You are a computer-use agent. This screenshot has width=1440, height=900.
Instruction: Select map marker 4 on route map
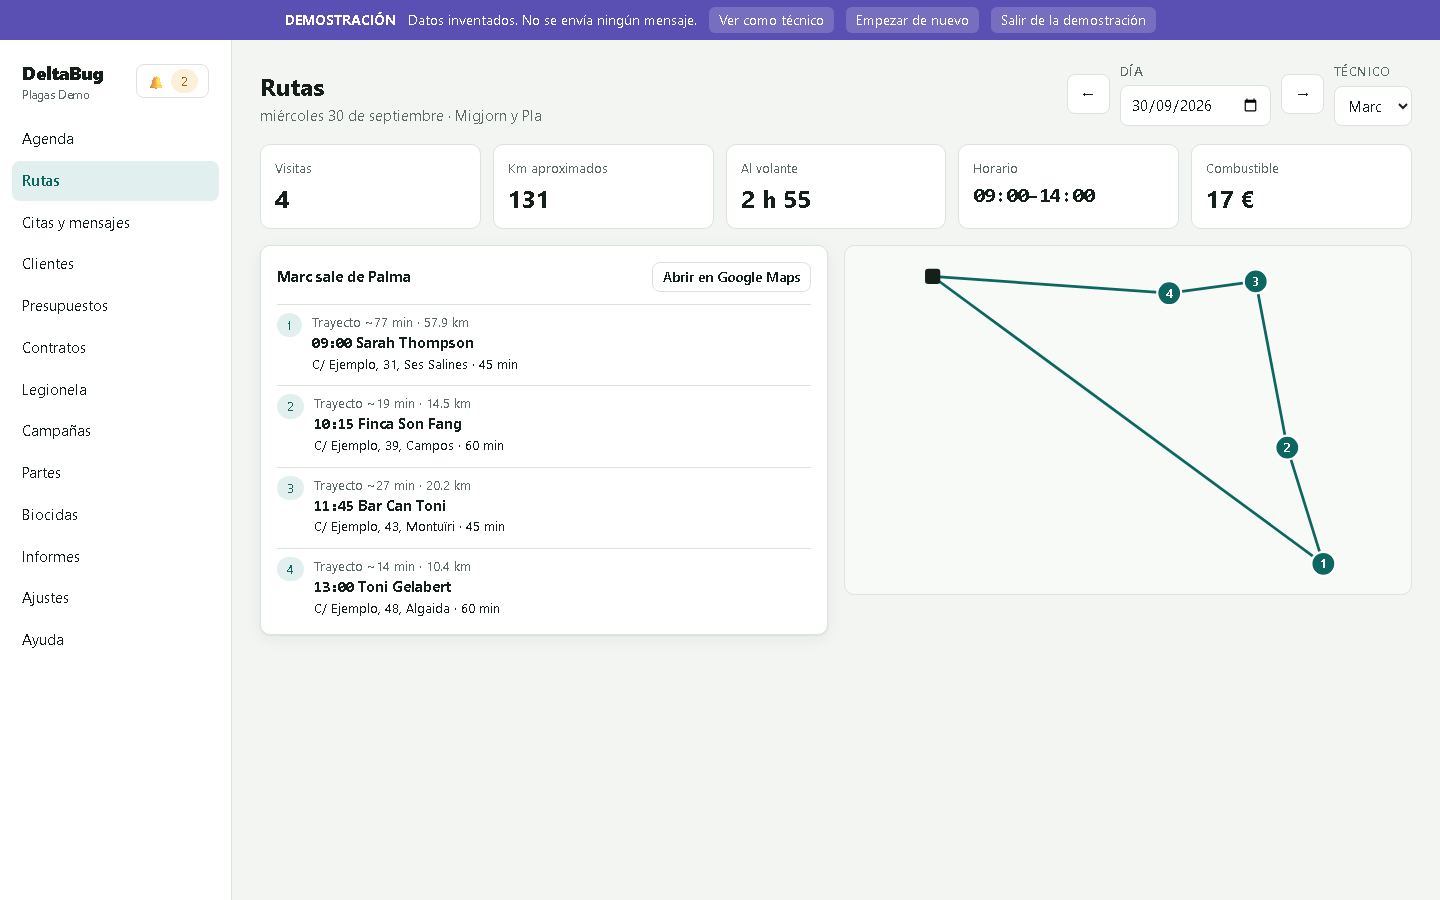(x=1169, y=294)
